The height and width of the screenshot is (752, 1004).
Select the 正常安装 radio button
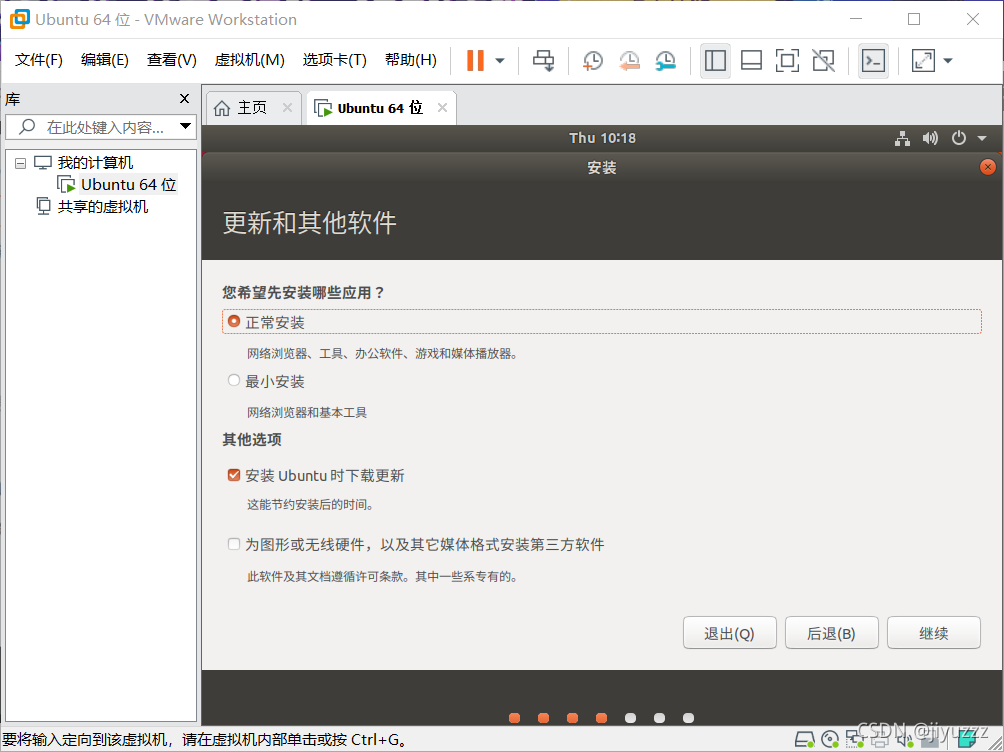[233, 321]
